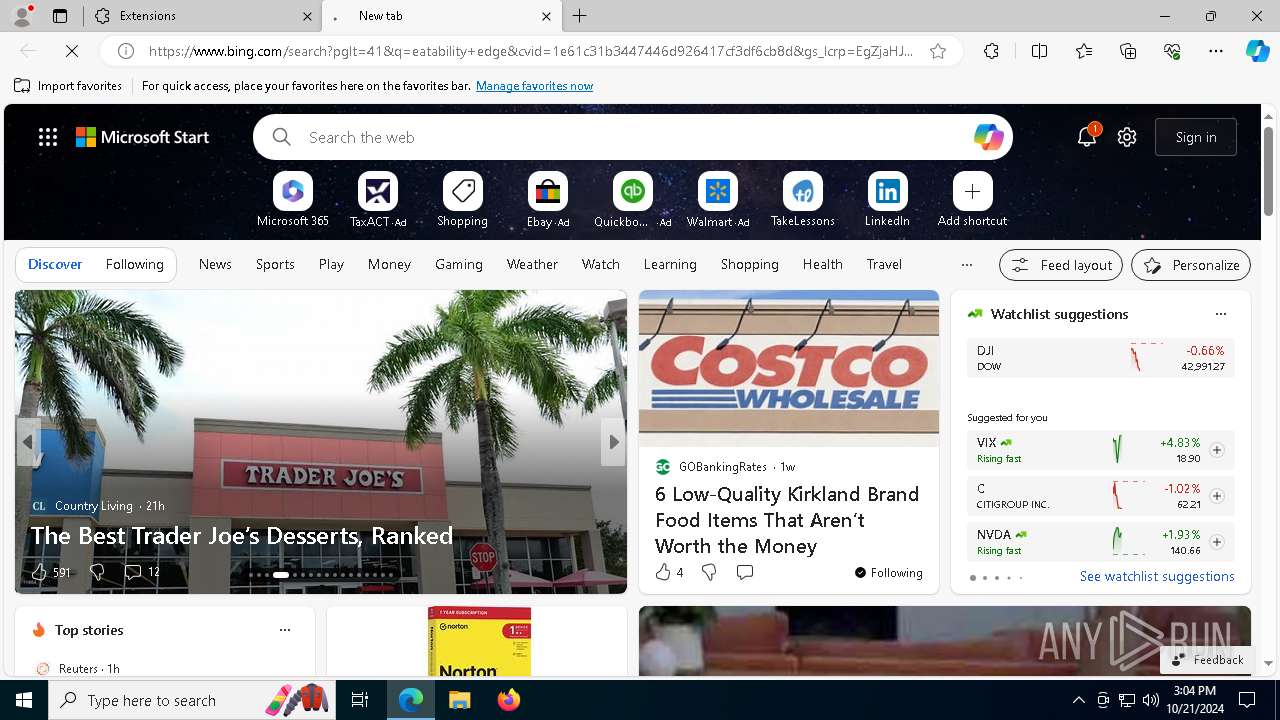
Task: Click the Sign in button
Action: coord(1196,137)
